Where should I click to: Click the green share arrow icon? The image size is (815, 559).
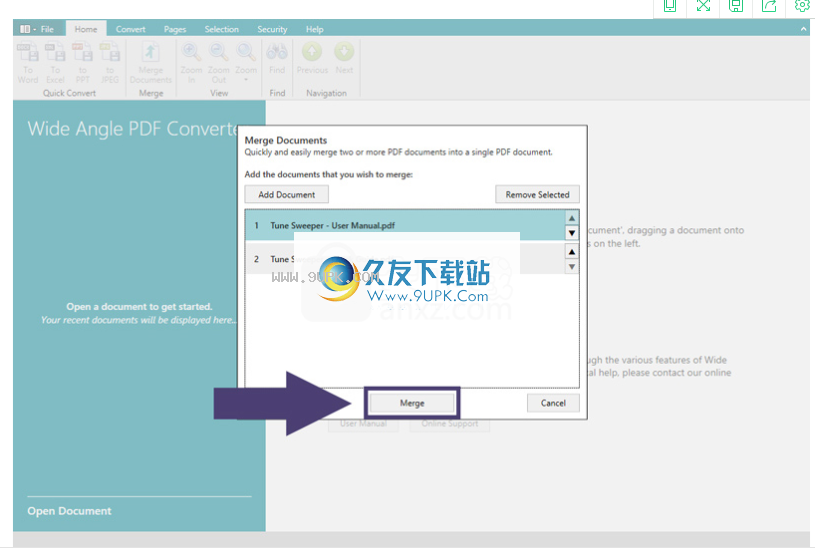(769, 6)
